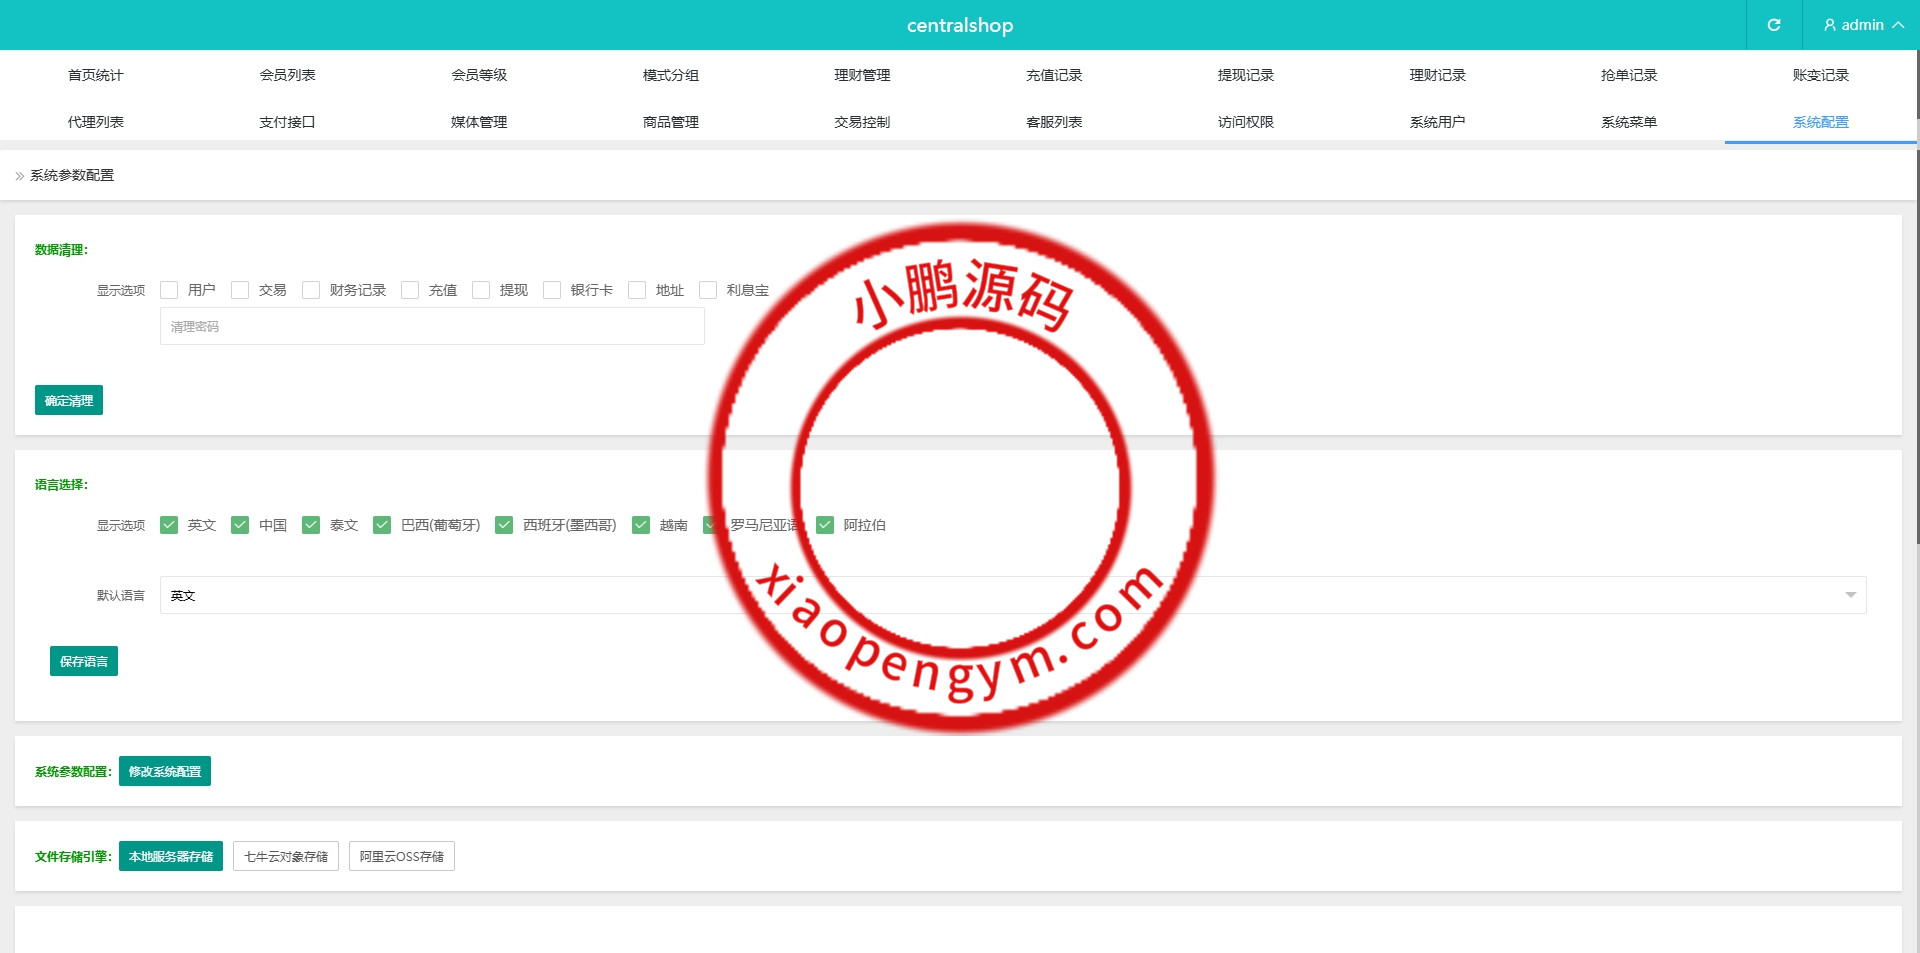This screenshot has height=953, width=1920.
Task: Uncheck the 英文 language checkbox
Action: pyautogui.click(x=169, y=525)
